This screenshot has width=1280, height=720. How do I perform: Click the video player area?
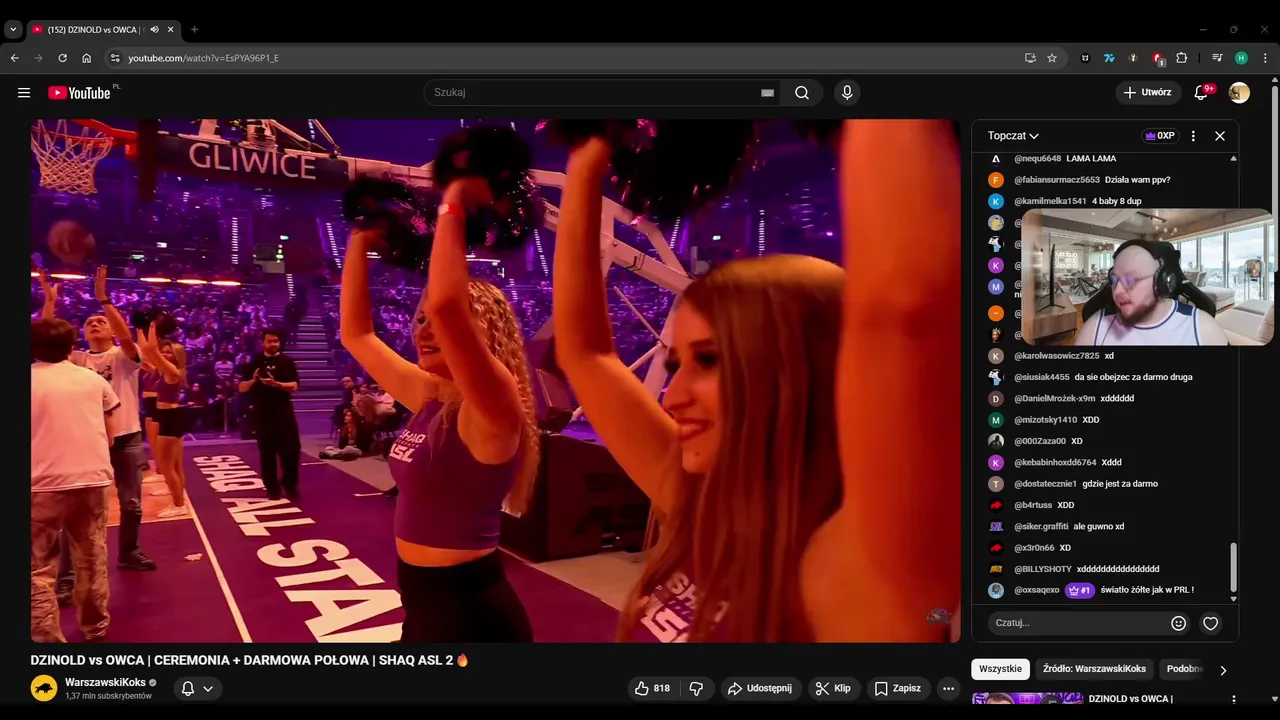point(495,380)
